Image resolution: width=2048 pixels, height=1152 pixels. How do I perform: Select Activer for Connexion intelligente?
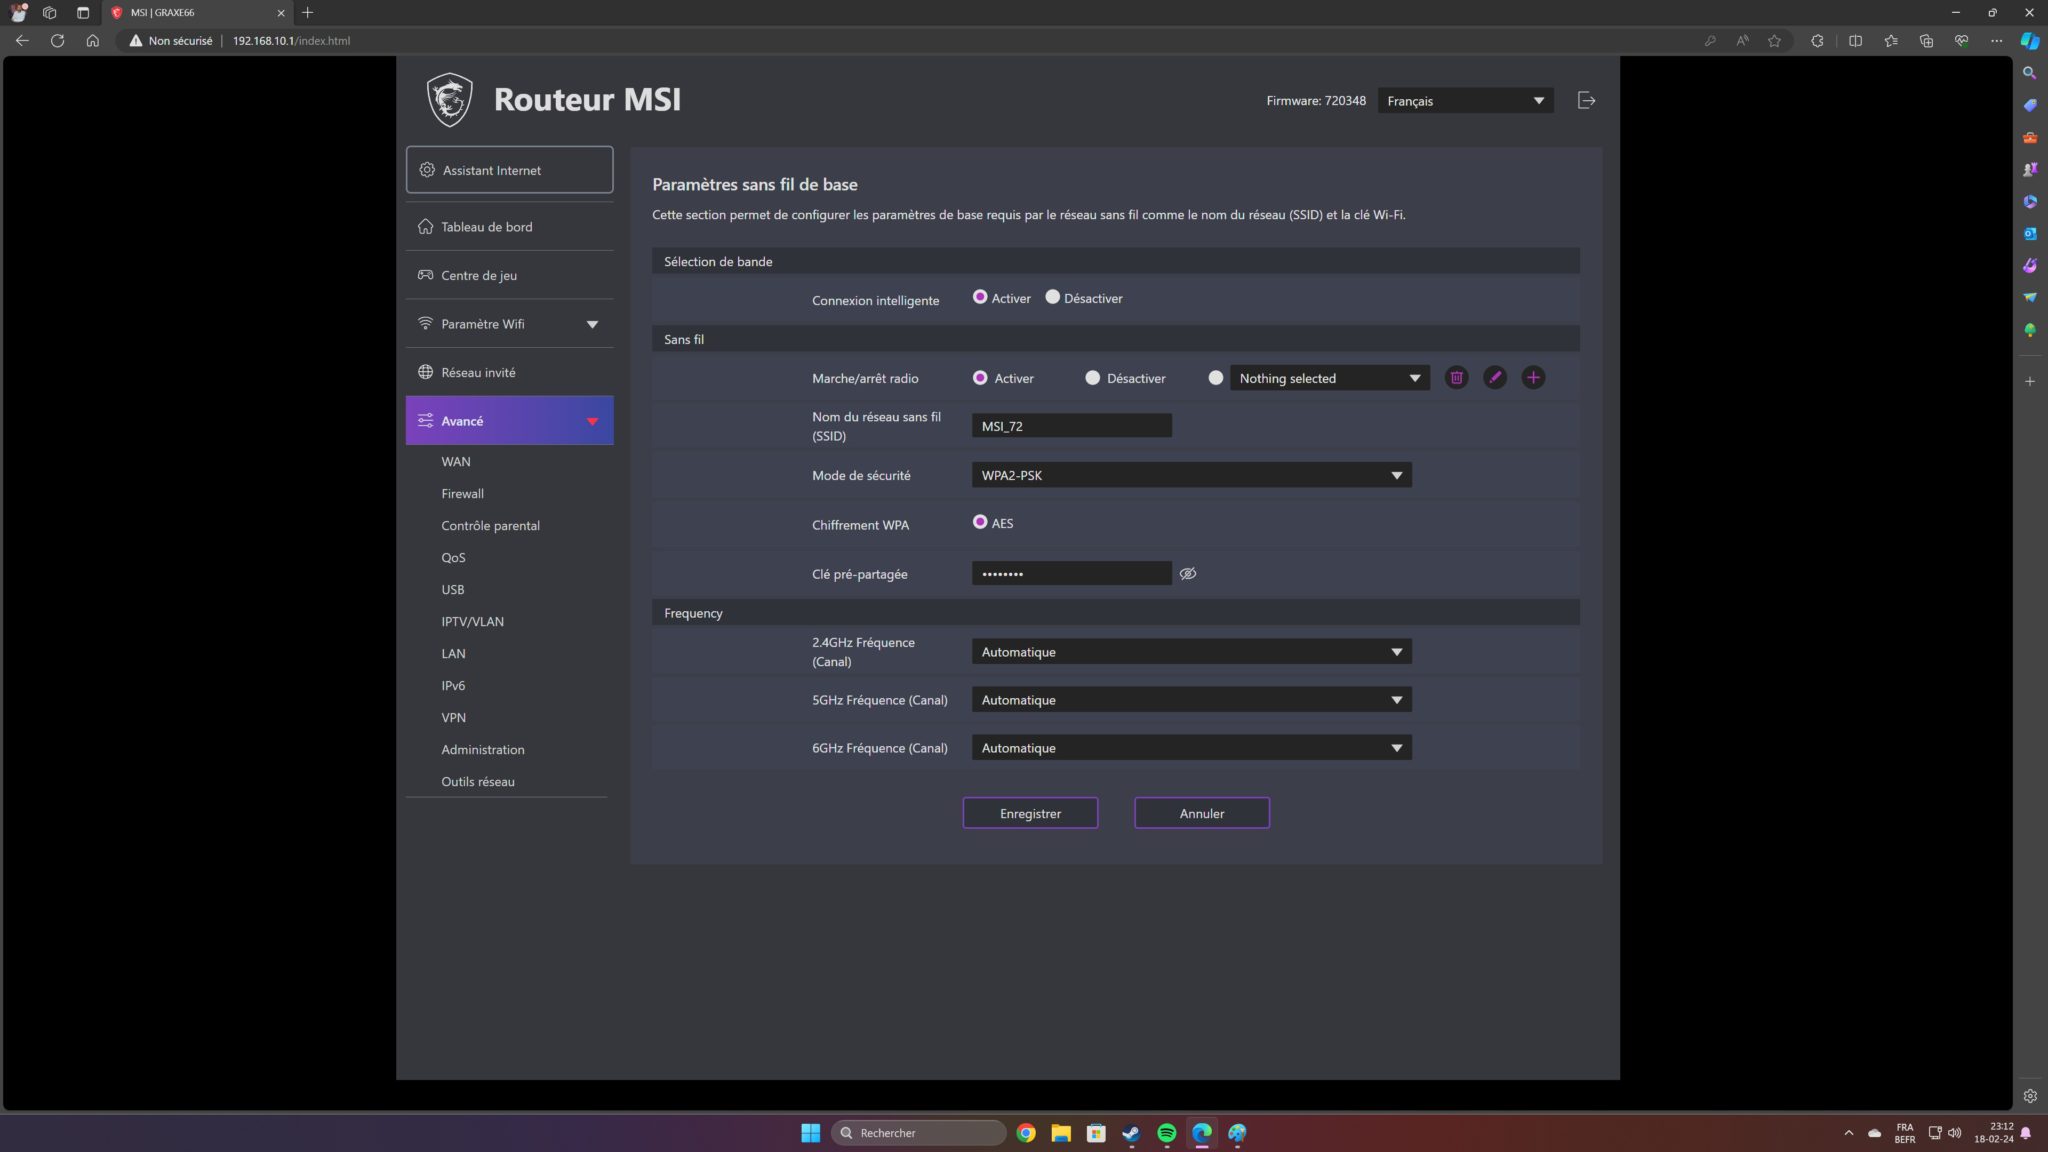coord(980,297)
